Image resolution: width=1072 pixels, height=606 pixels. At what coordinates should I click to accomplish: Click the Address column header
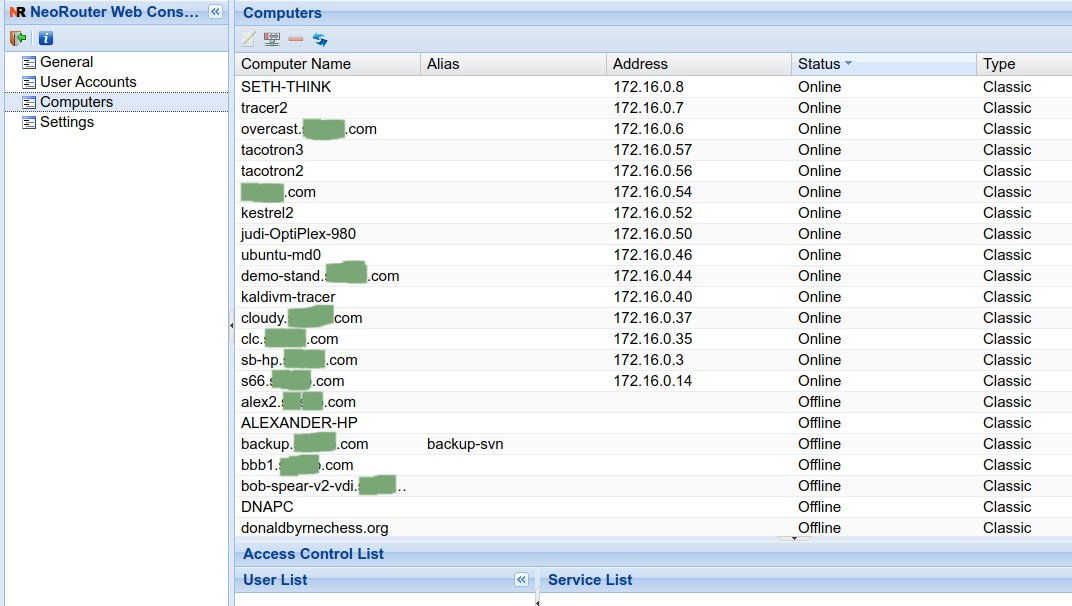[x=640, y=64]
